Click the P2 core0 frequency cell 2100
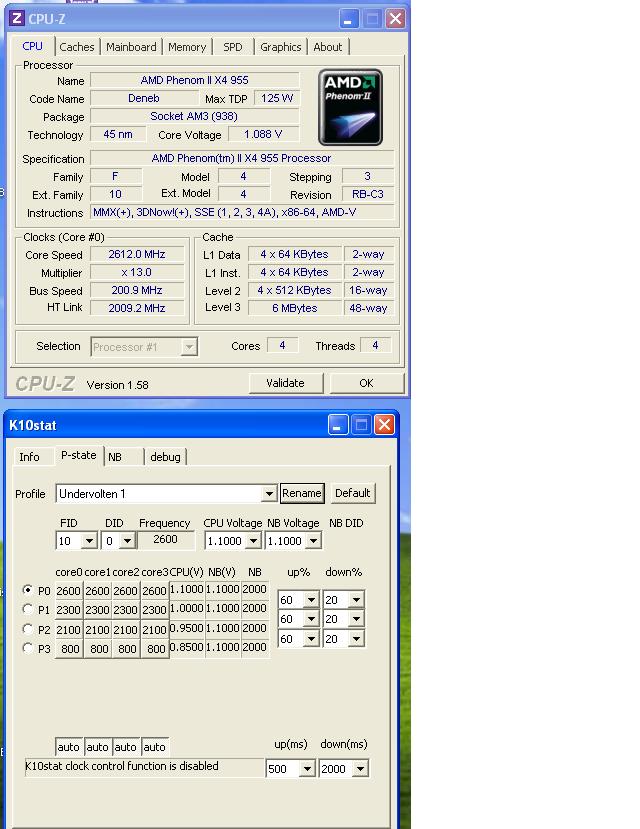Image resolution: width=640 pixels, height=829 pixels. (68, 630)
